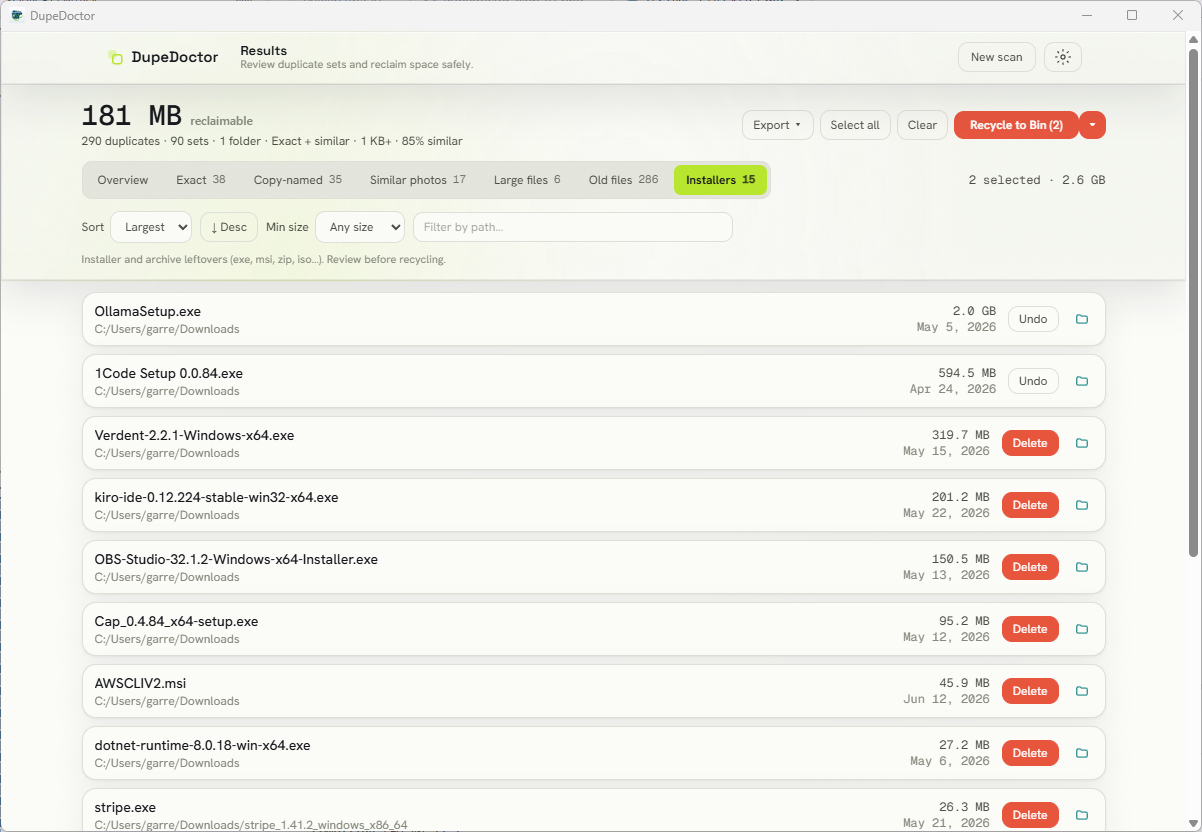The height and width of the screenshot is (832, 1202).
Task: Start a New scan
Action: [x=997, y=57]
